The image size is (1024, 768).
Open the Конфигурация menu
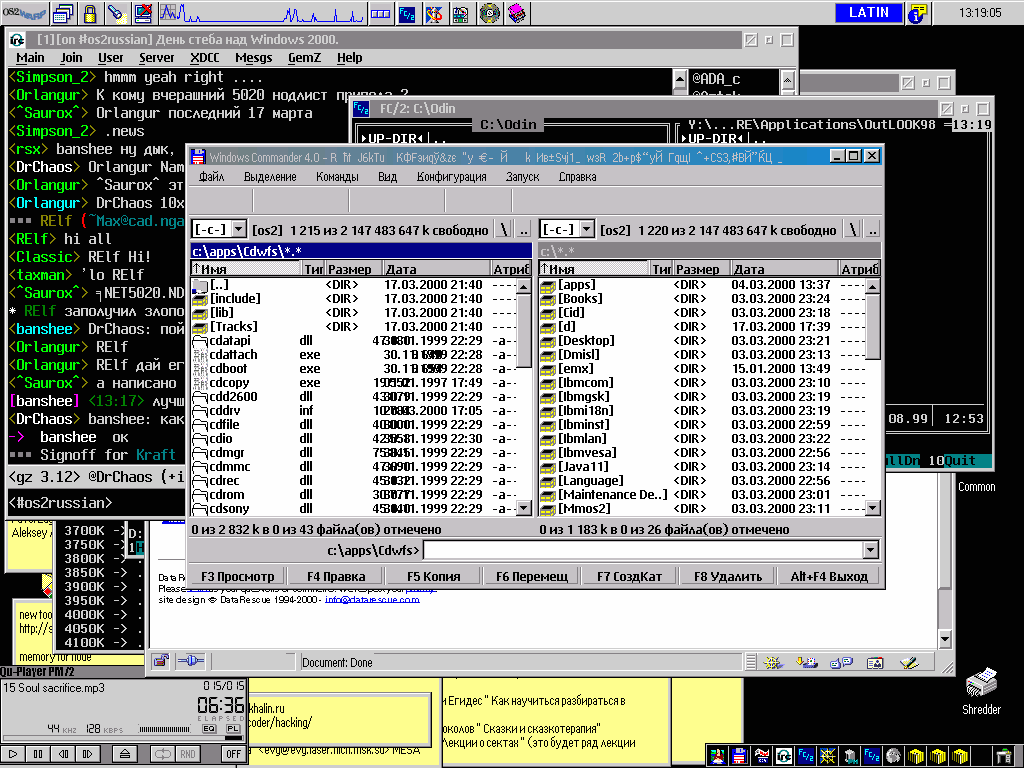(x=451, y=177)
